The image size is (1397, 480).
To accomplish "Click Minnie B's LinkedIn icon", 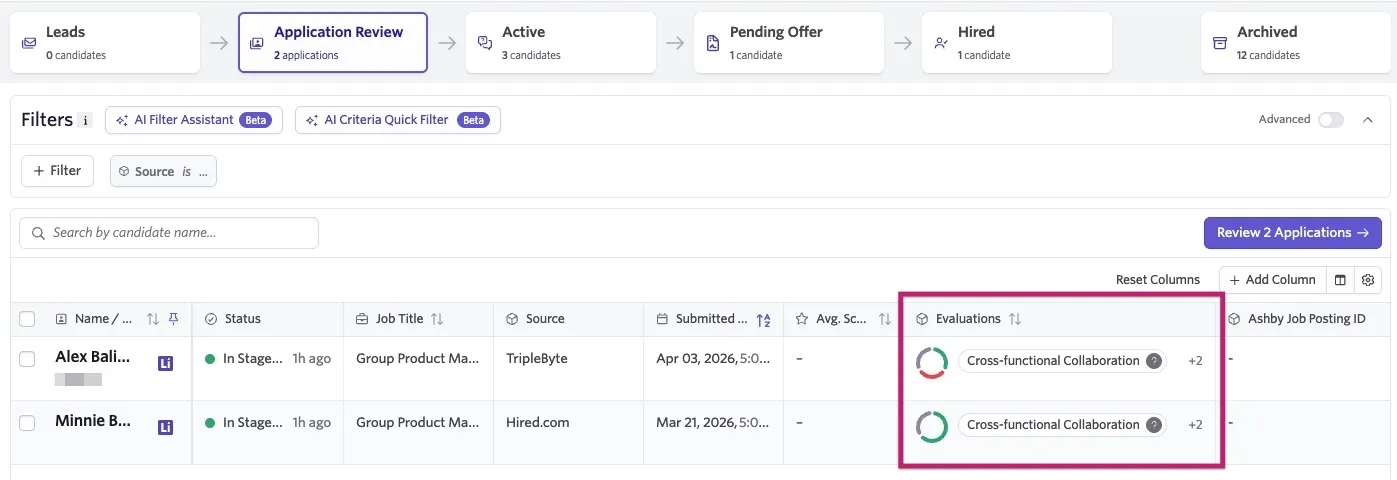I will tap(166, 427).
